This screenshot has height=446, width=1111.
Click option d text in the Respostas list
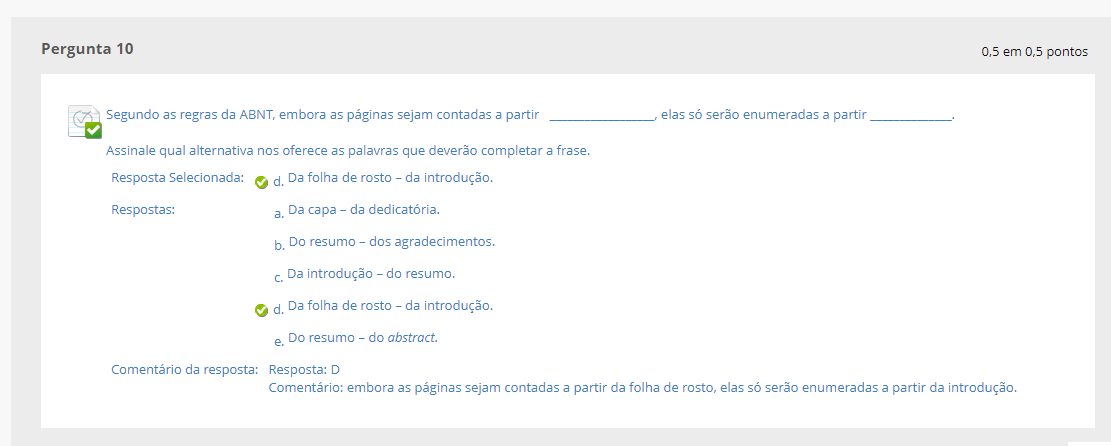click(x=390, y=305)
